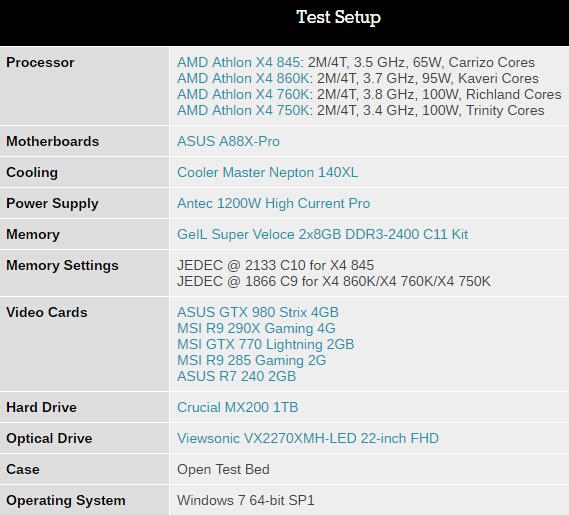Click the Test Setup table header
Image resolution: width=569 pixels, height=515 pixels.
[x=339, y=17]
